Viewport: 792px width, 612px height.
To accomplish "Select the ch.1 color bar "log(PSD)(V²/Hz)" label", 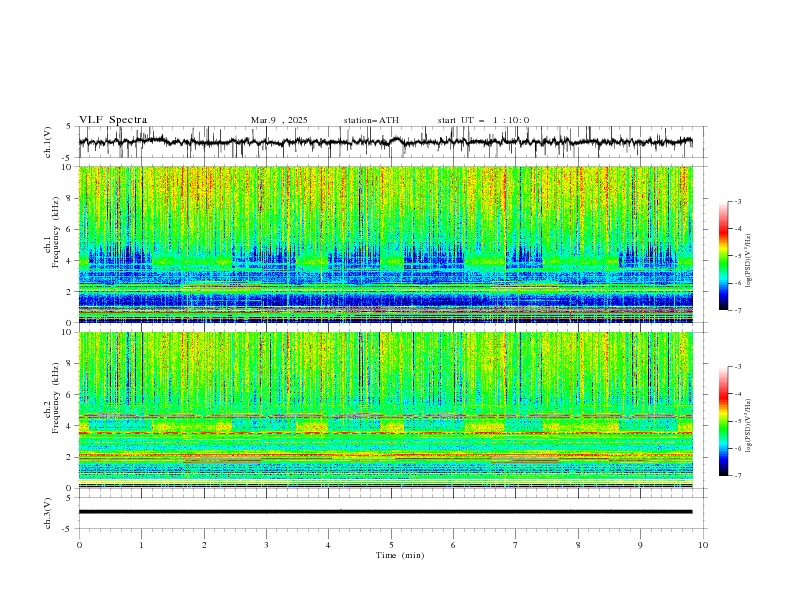I will pyautogui.click(x=748, y=261).
